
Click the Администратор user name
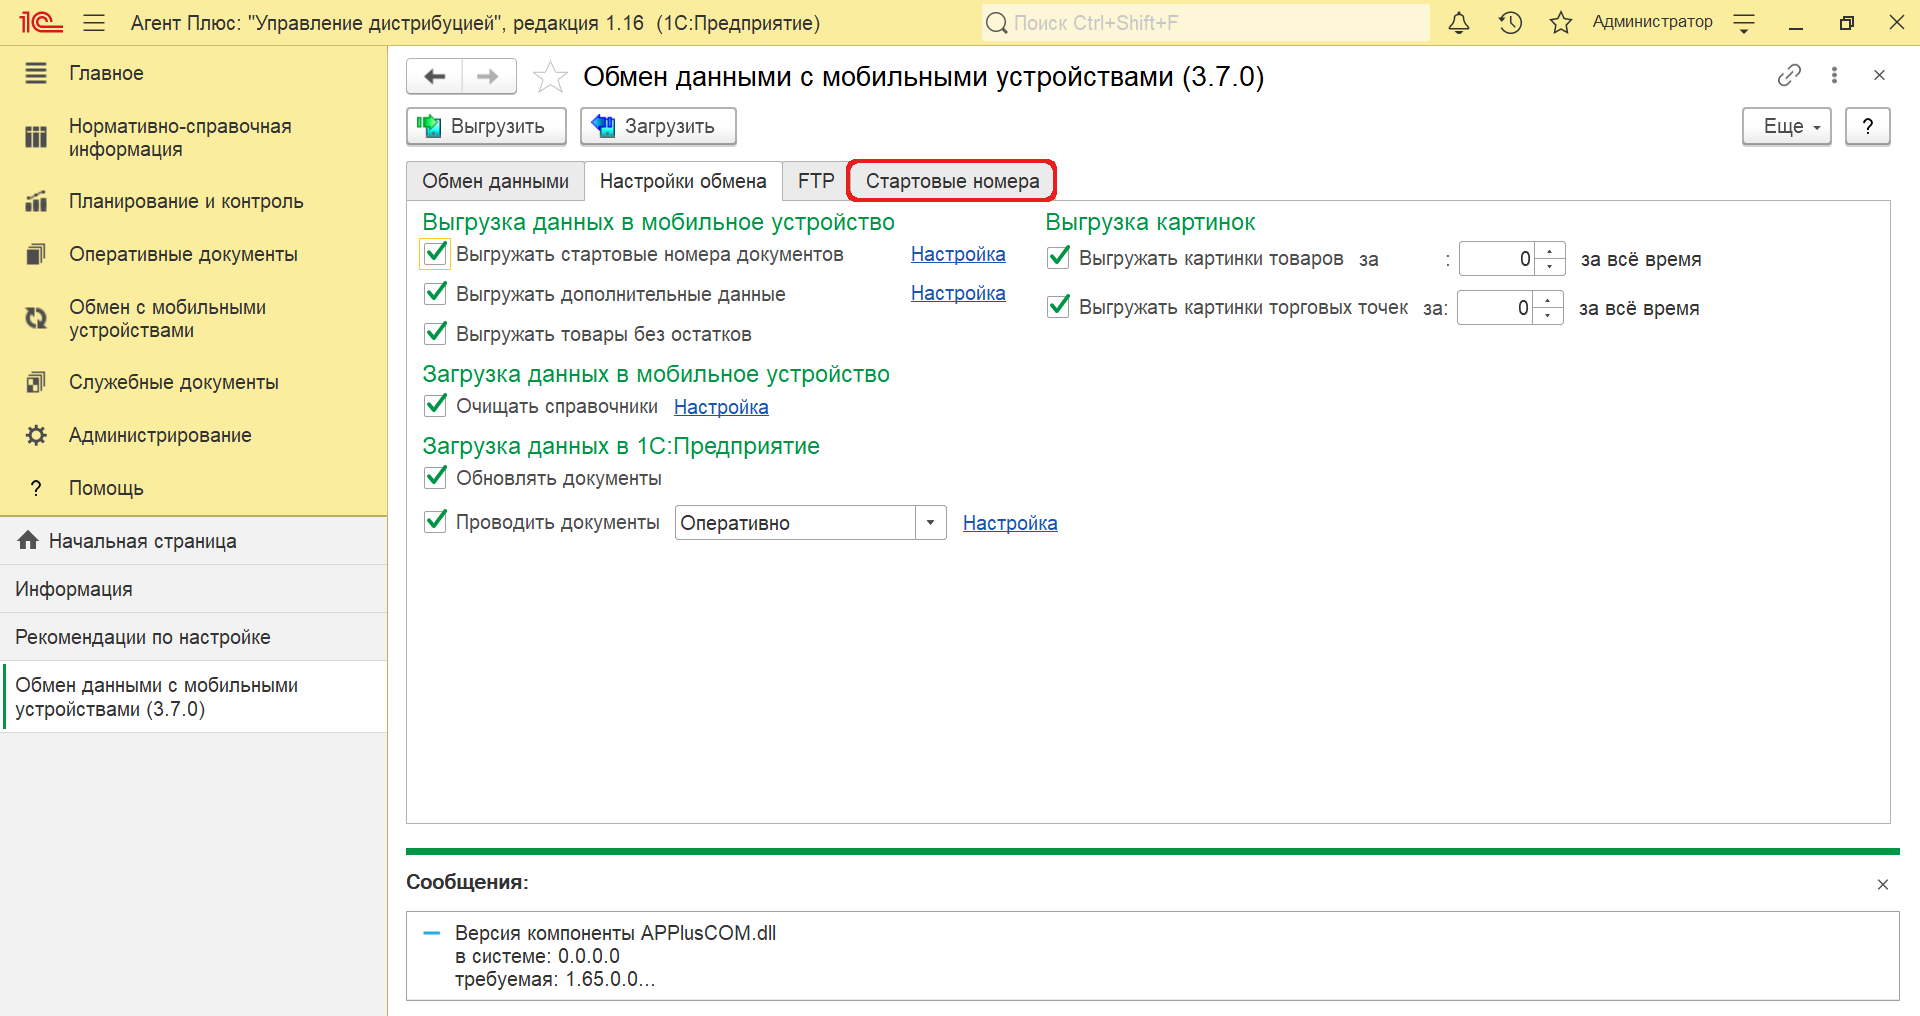tap(1652, 22)
